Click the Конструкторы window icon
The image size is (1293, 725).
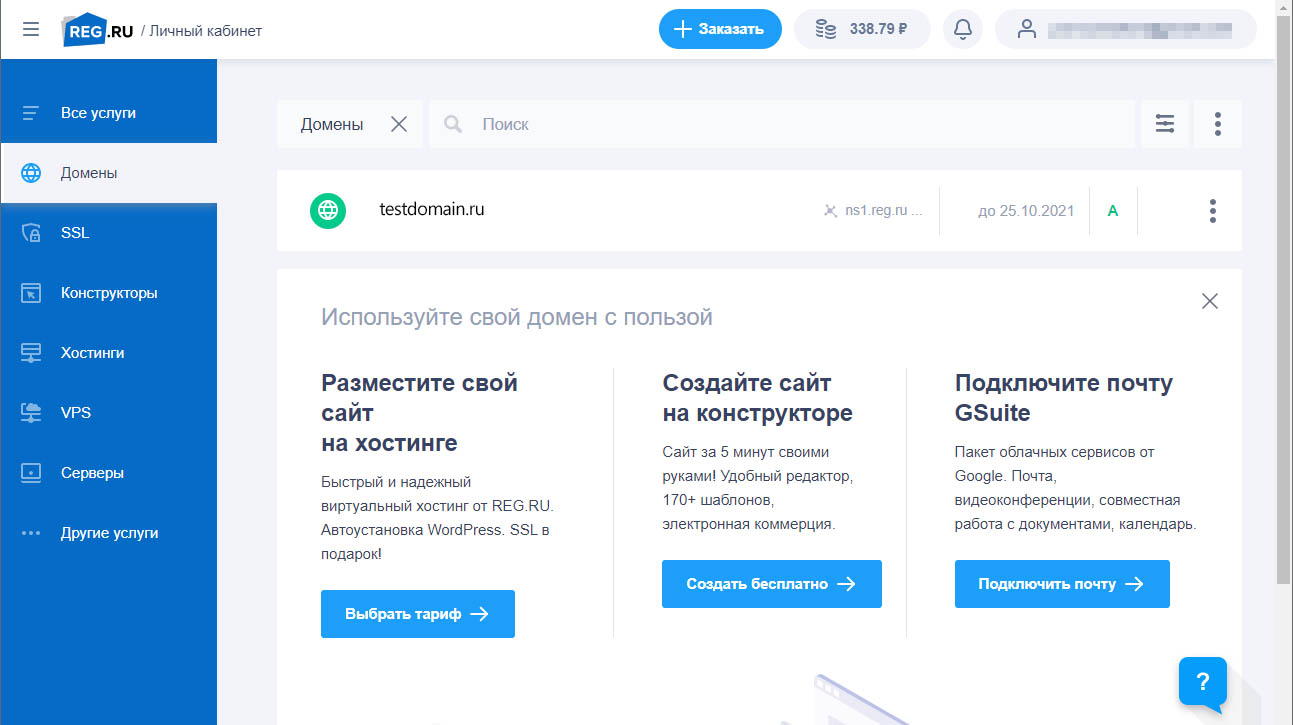click(31, 293)
